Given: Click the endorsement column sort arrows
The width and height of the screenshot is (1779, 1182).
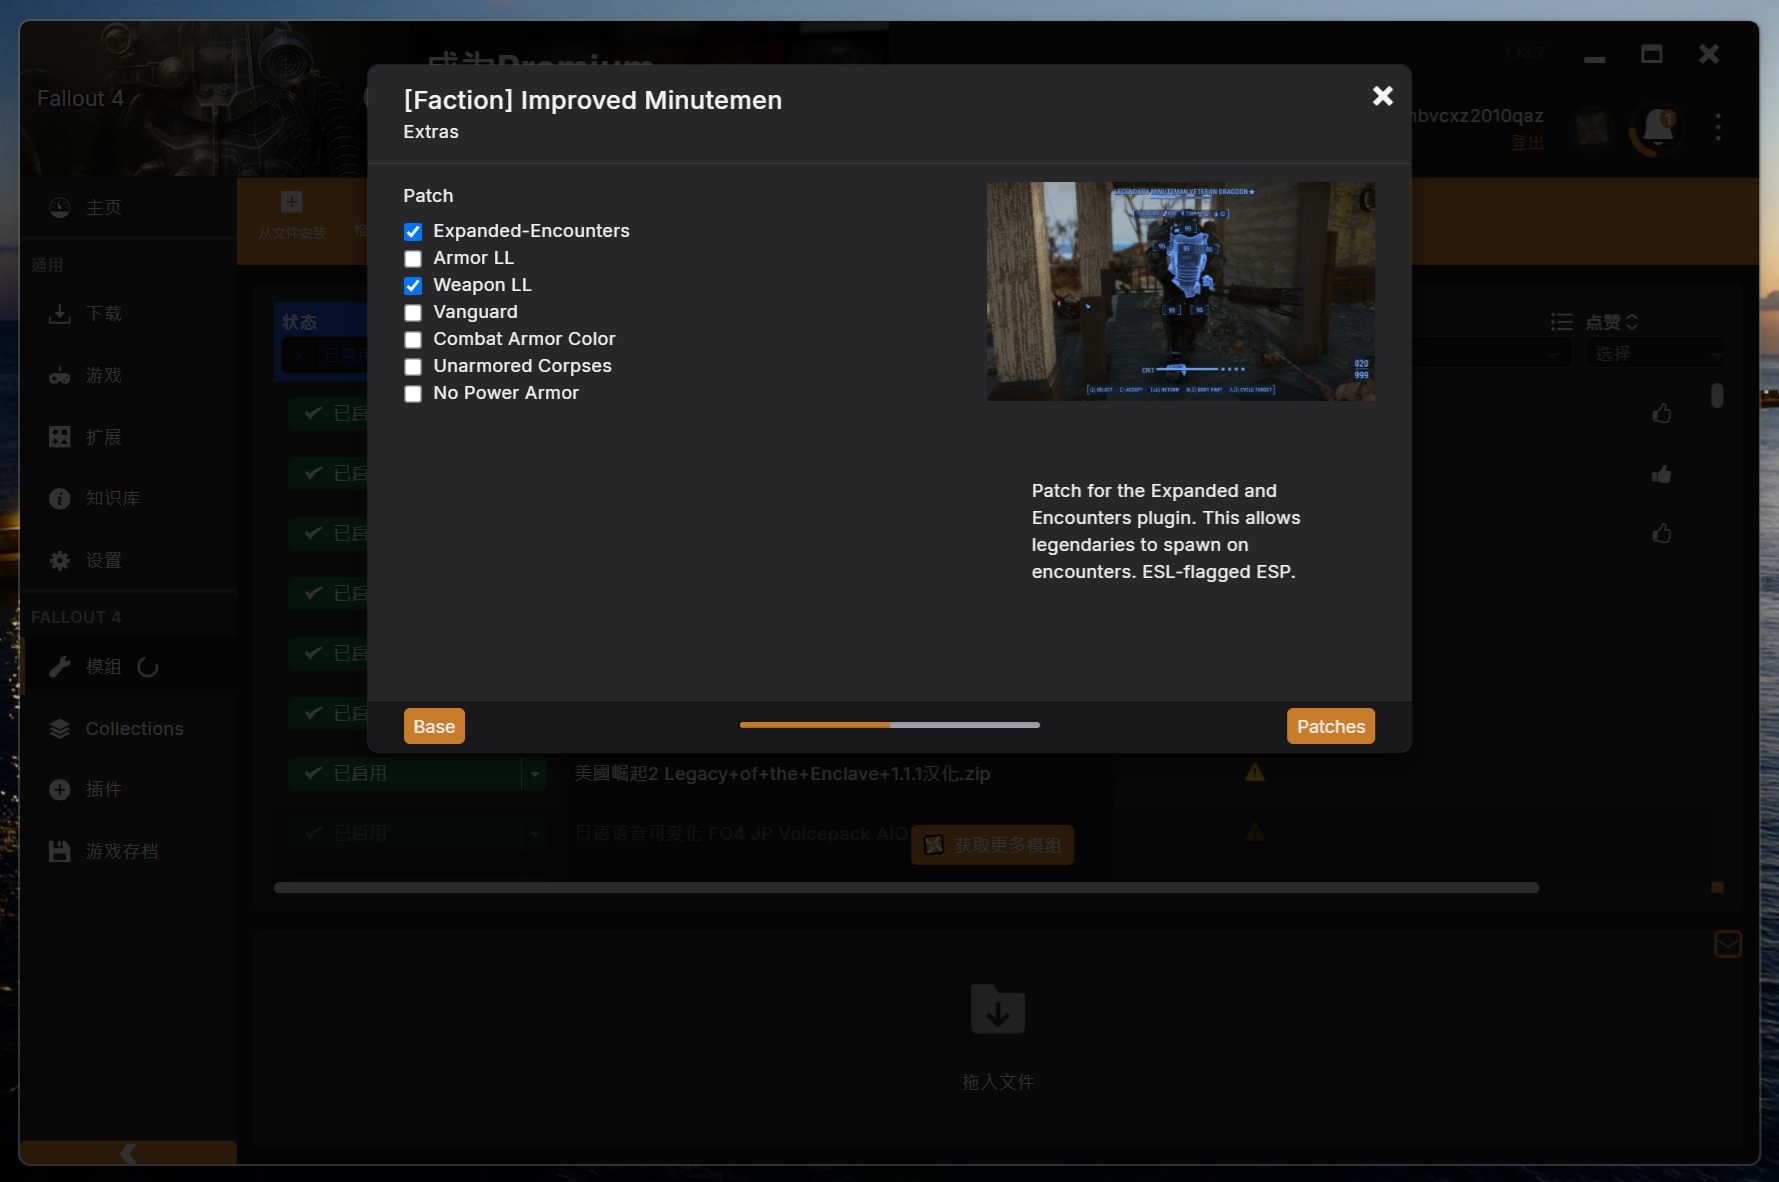Looking at the screenshot, I should [1632, 322].
